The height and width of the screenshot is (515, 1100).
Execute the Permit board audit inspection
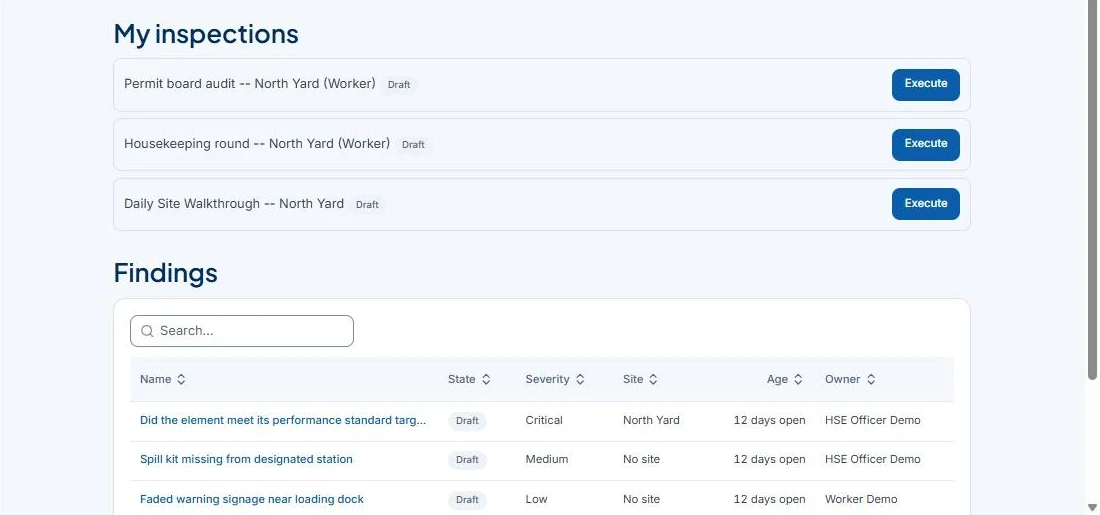[x=925, y=84]
